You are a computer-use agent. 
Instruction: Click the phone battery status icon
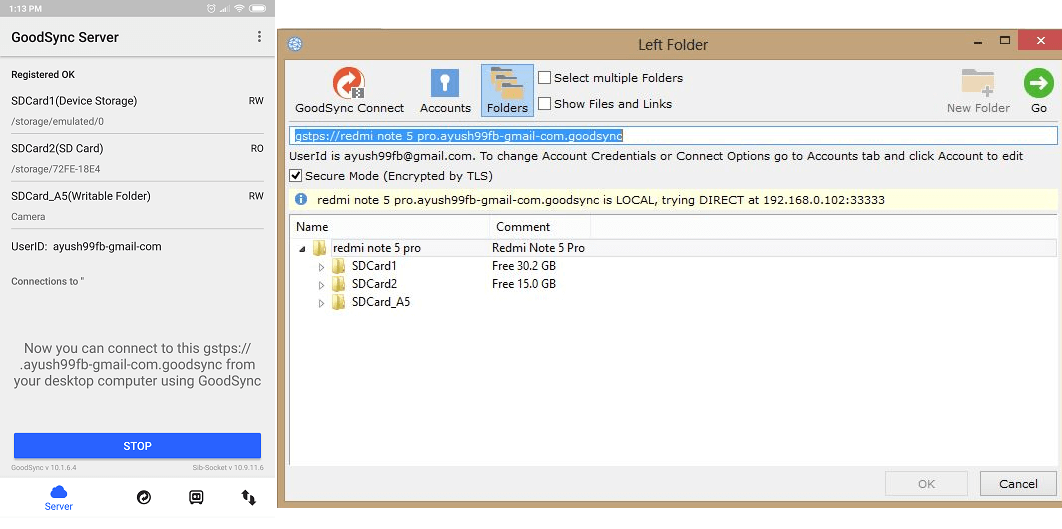click(257, 8)
